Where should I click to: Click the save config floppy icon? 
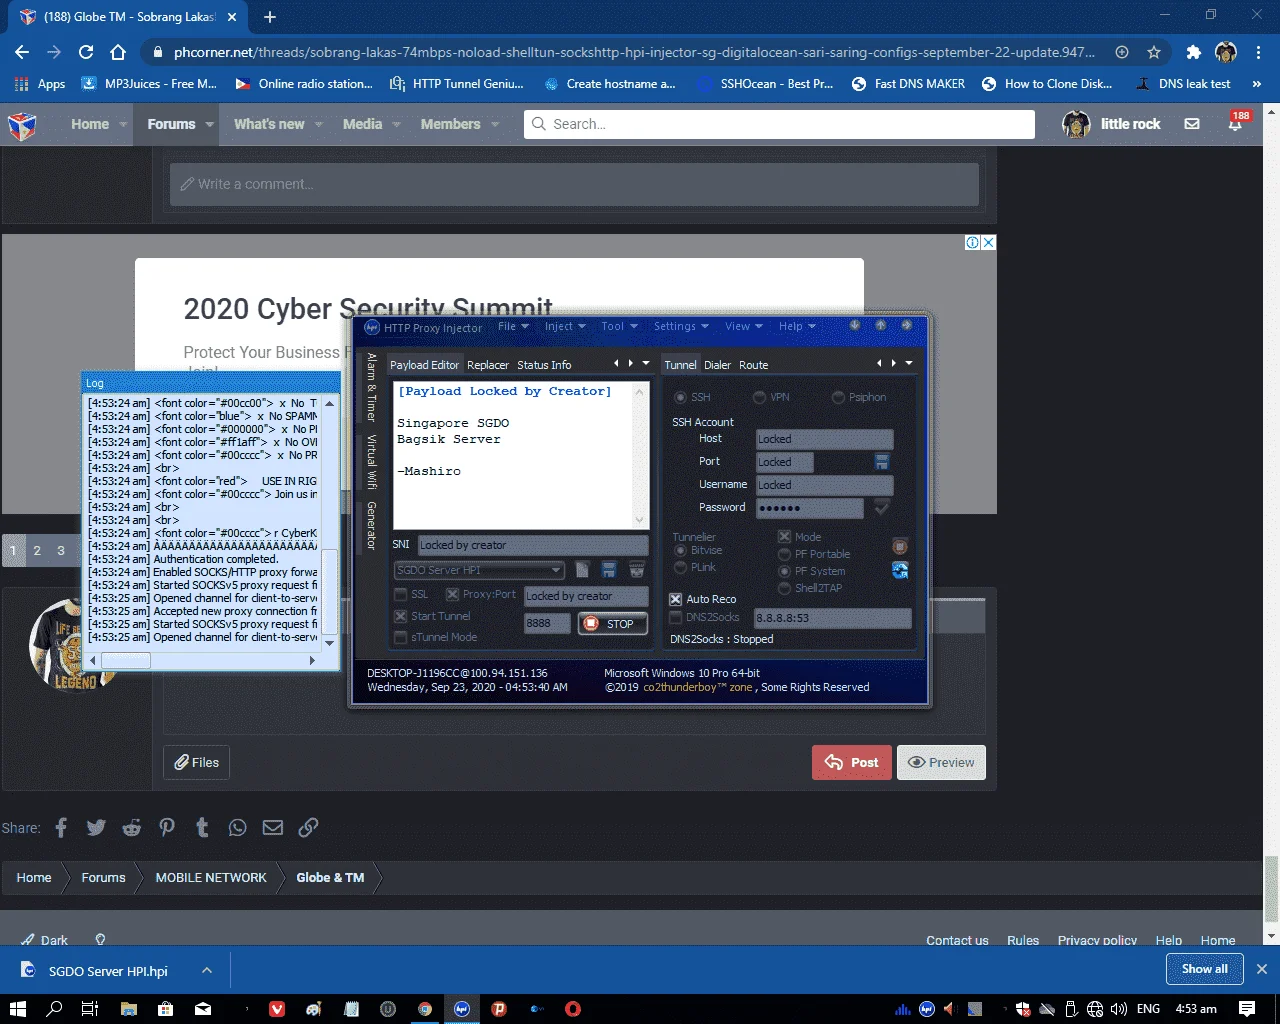coord(609,570)
